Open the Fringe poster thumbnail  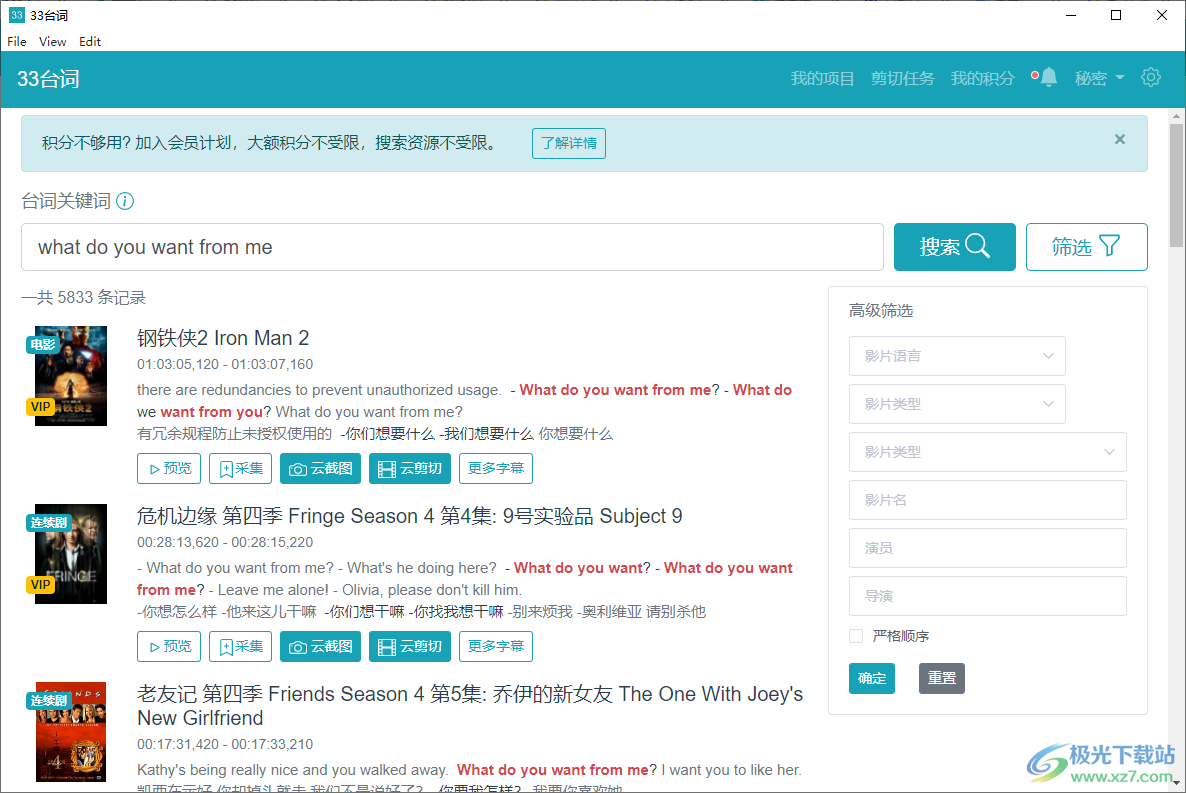point(71,554)
